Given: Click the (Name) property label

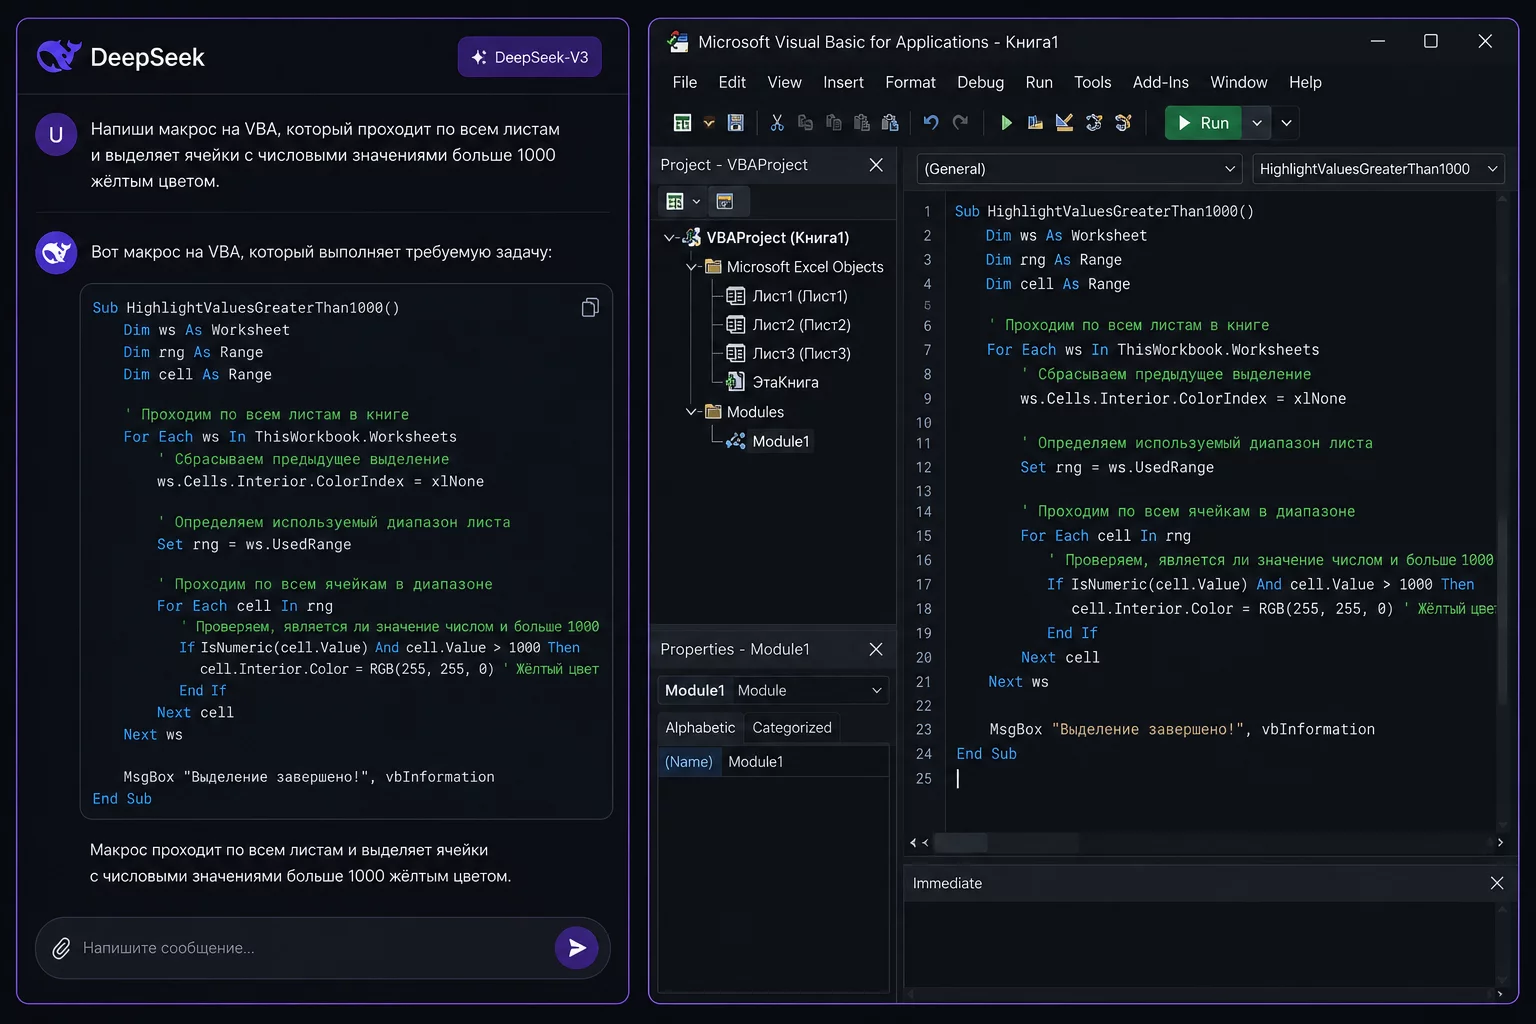Looking at the screenshot, I should point(689,762).
